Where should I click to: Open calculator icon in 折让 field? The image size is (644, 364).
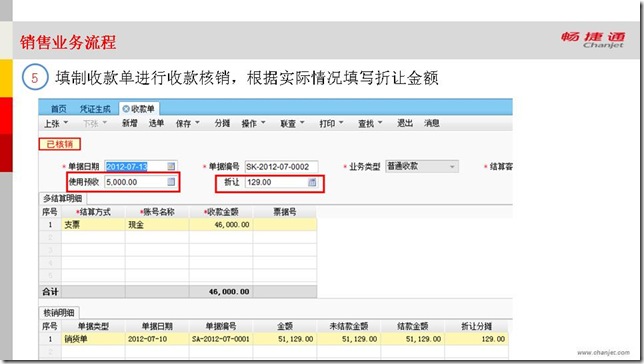(x=312, y=182)
